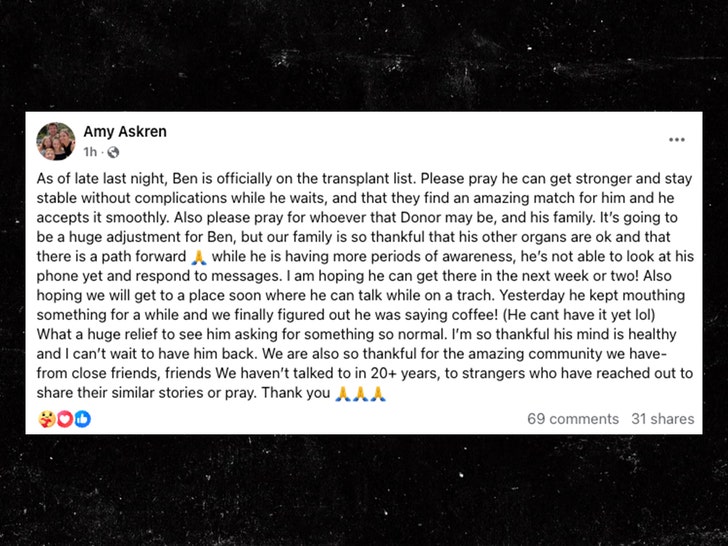Open Amy Askren's profile name link
The height and width of the screenshot is (546, 728).
coord(125,132)
